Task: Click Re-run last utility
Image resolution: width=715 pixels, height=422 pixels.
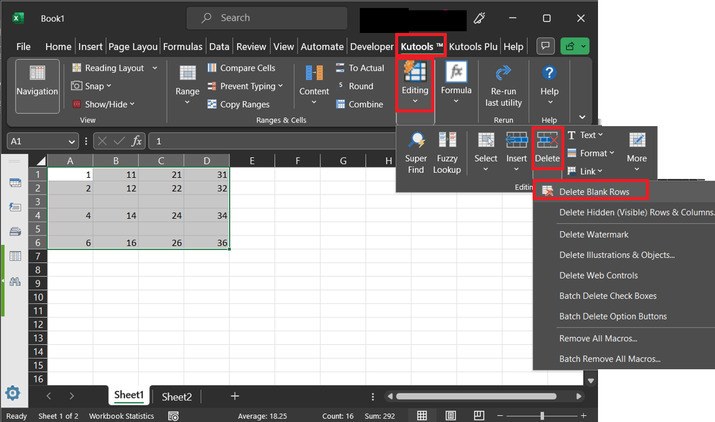Action: click(503, 86)
